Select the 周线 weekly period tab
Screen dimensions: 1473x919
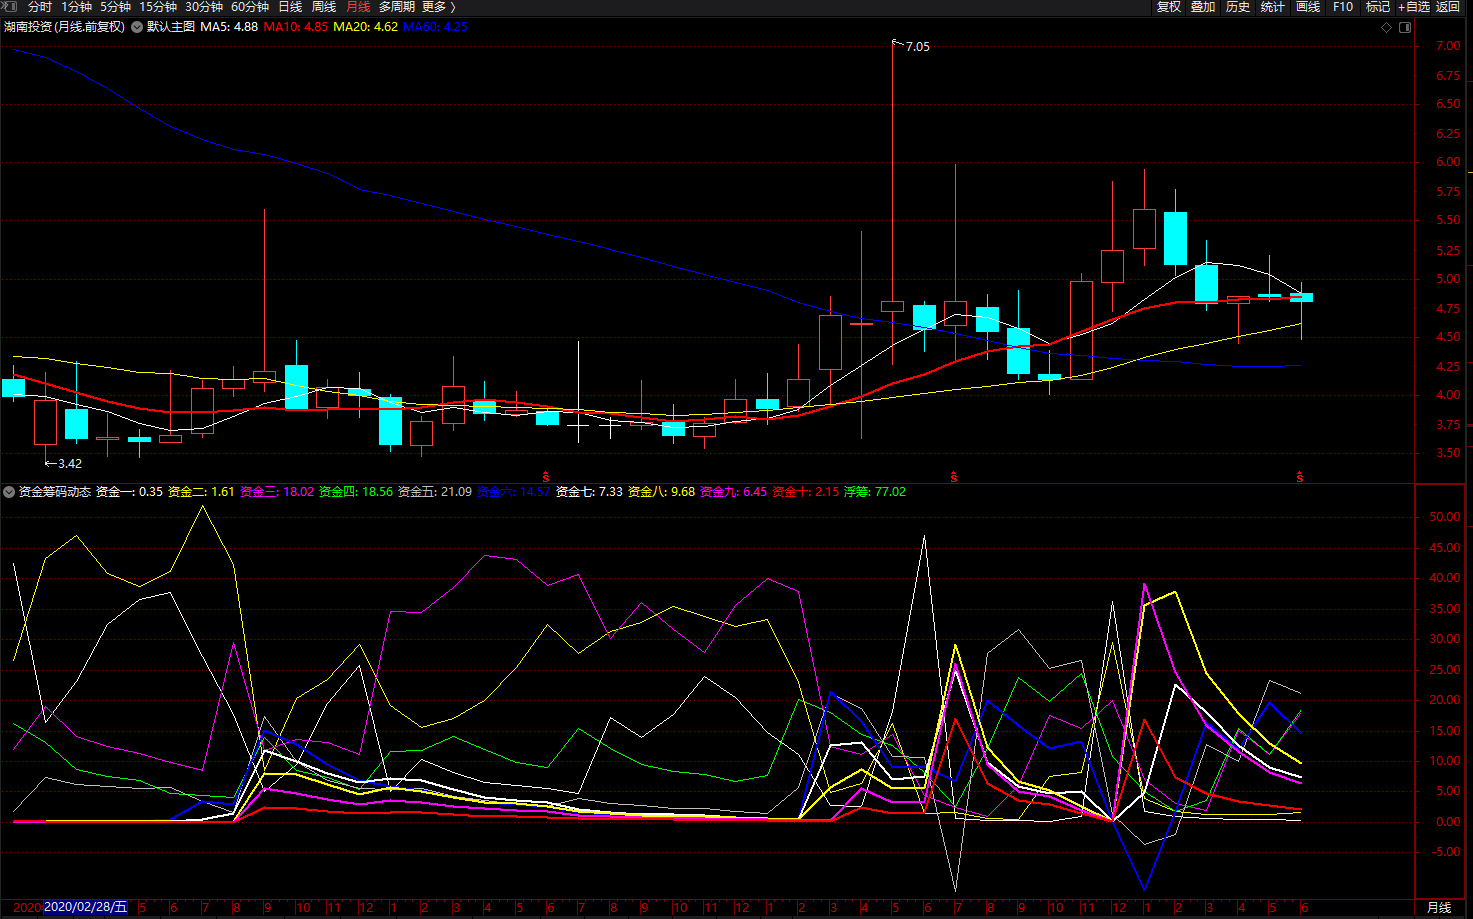(324, 7)
